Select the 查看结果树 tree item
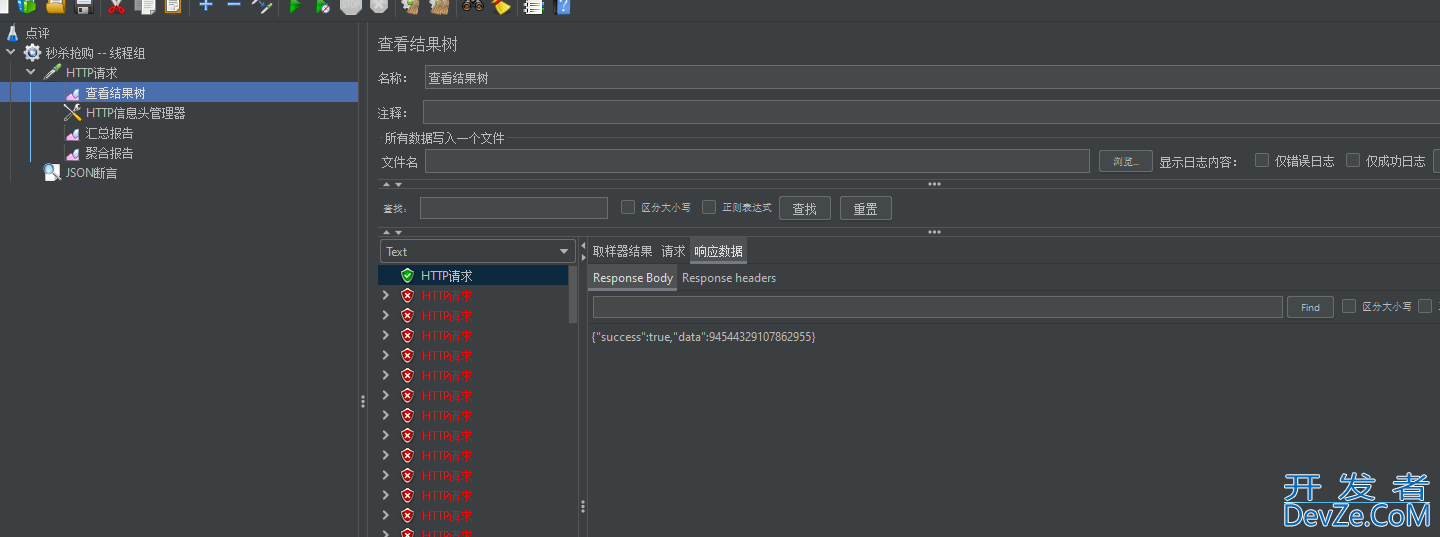 (x=115, y=93)
